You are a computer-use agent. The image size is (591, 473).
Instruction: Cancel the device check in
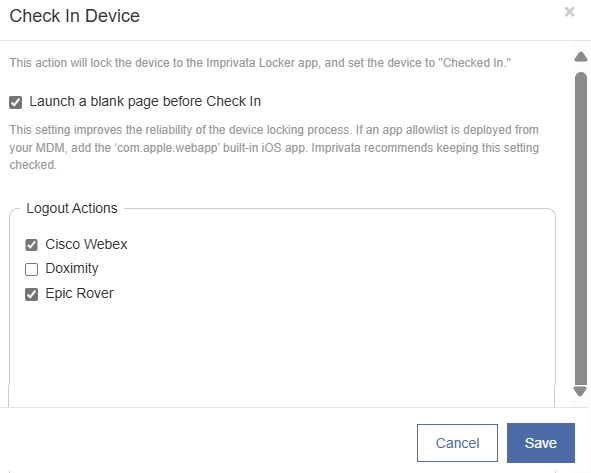(457, 443)
